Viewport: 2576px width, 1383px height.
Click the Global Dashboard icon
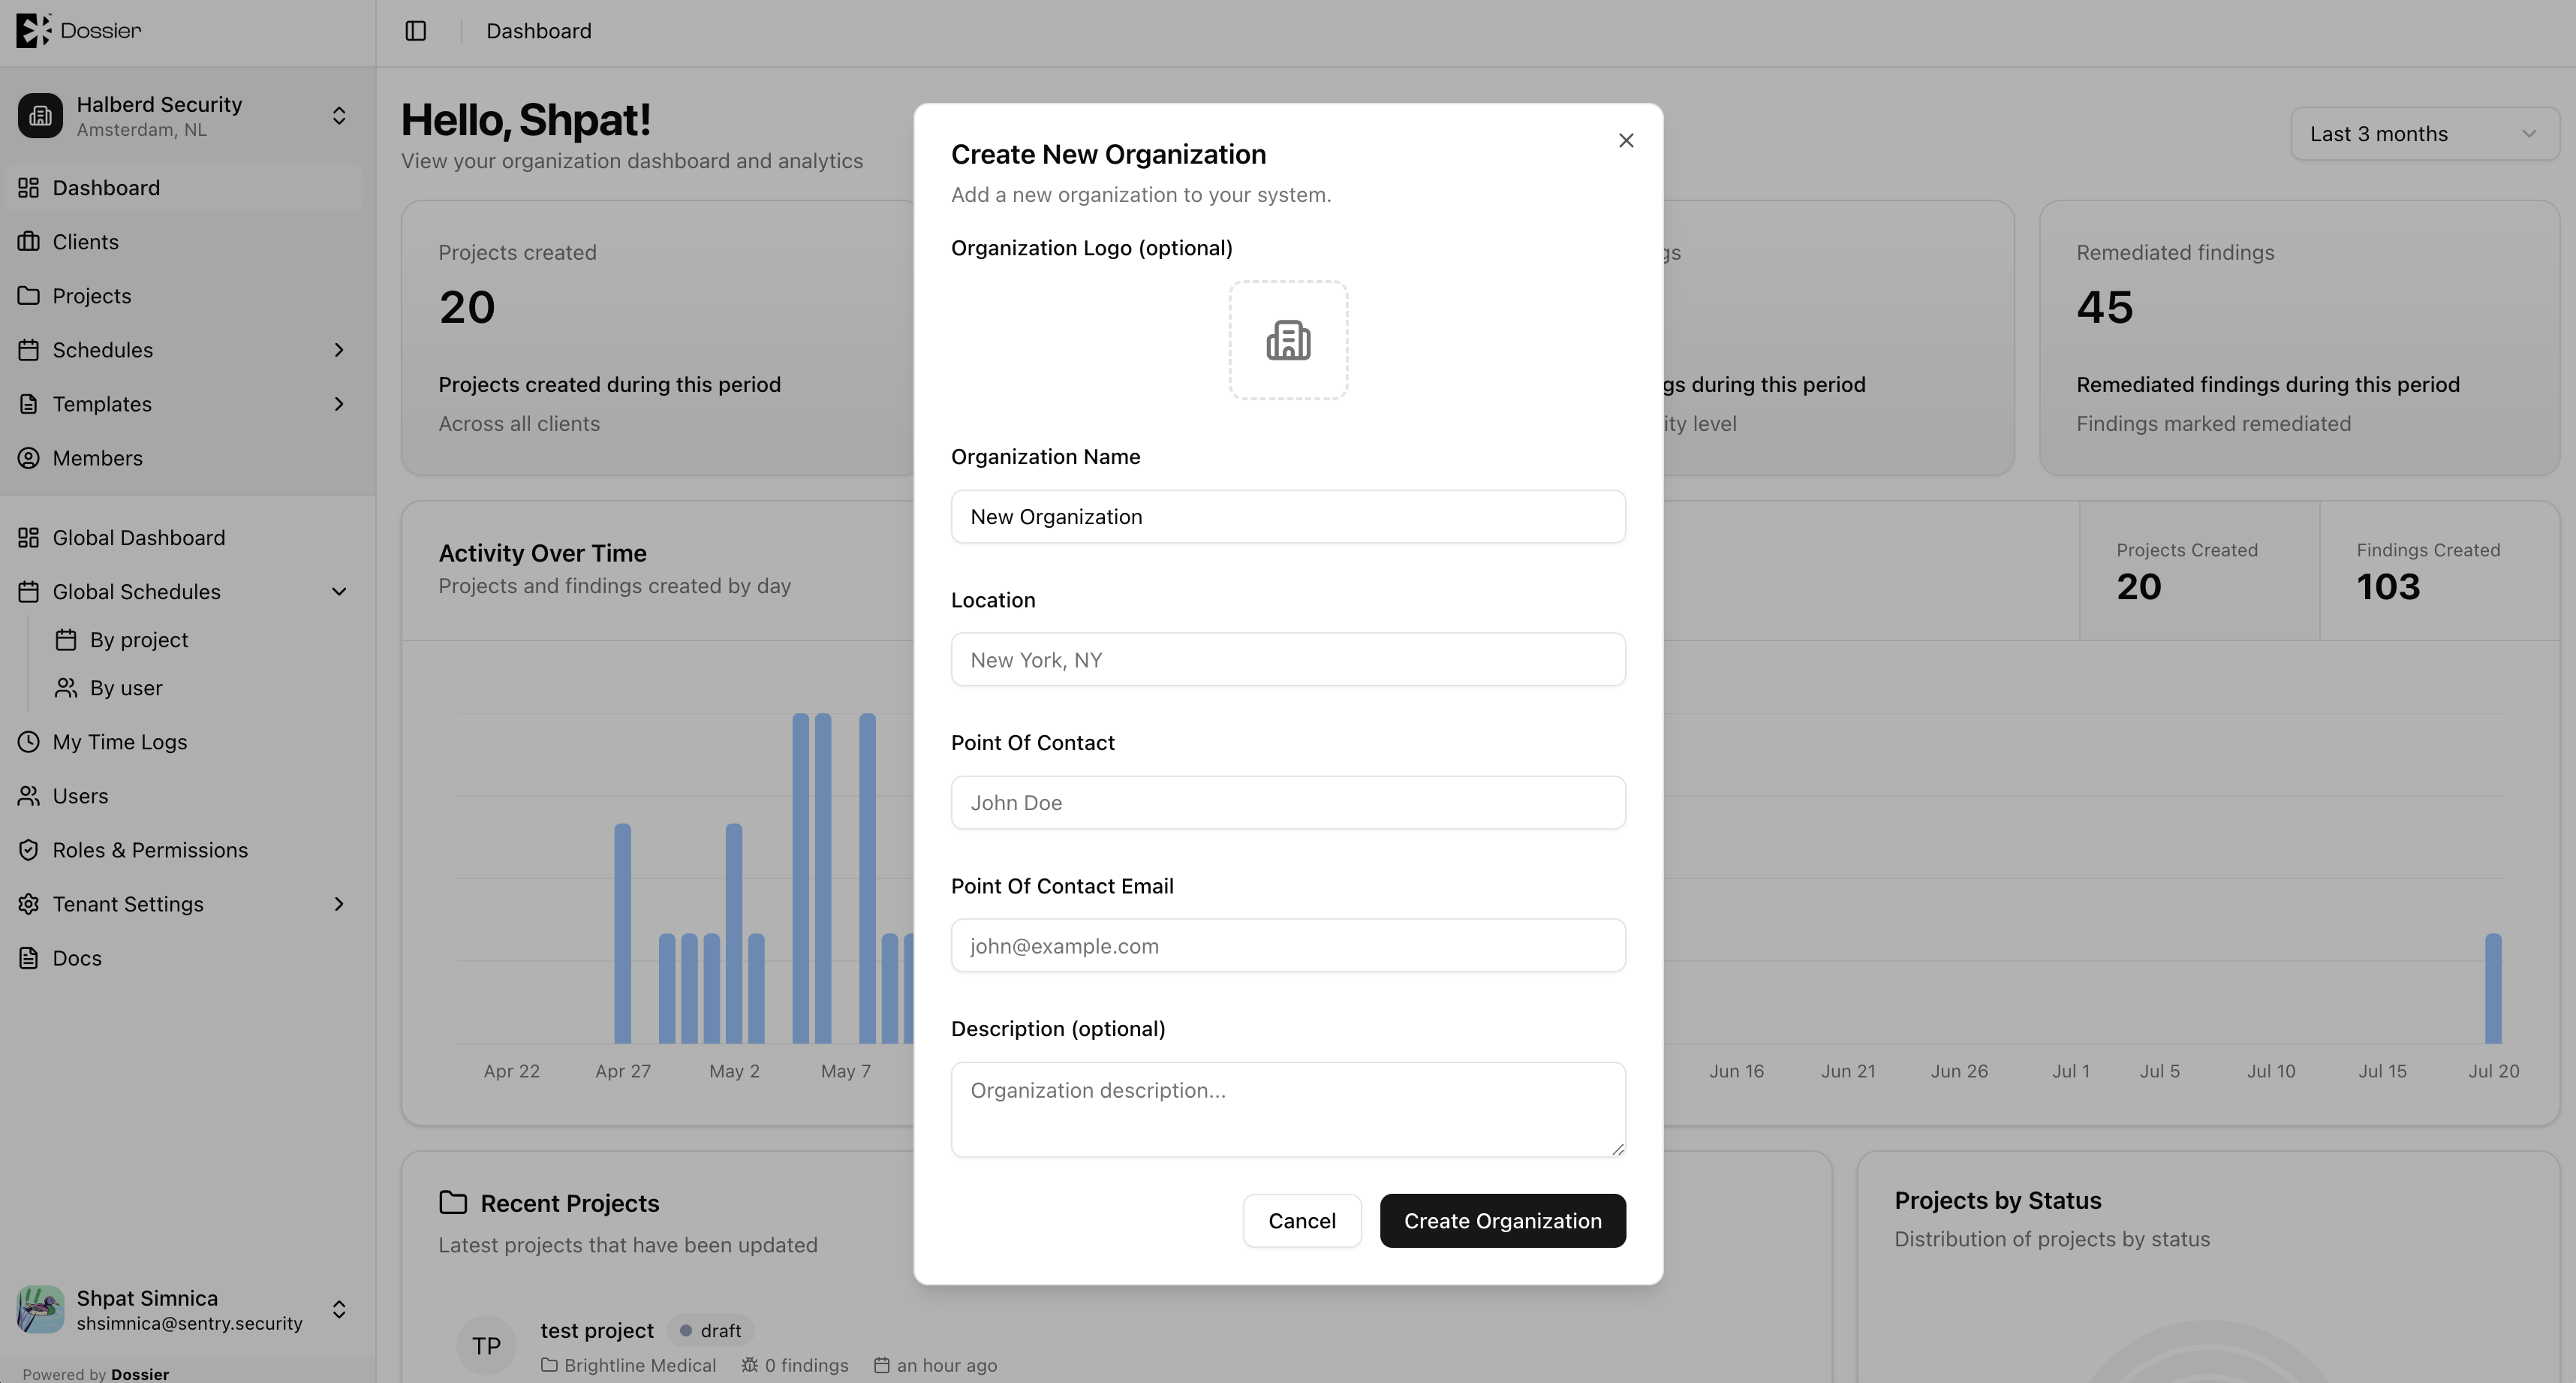coord(29,538)
